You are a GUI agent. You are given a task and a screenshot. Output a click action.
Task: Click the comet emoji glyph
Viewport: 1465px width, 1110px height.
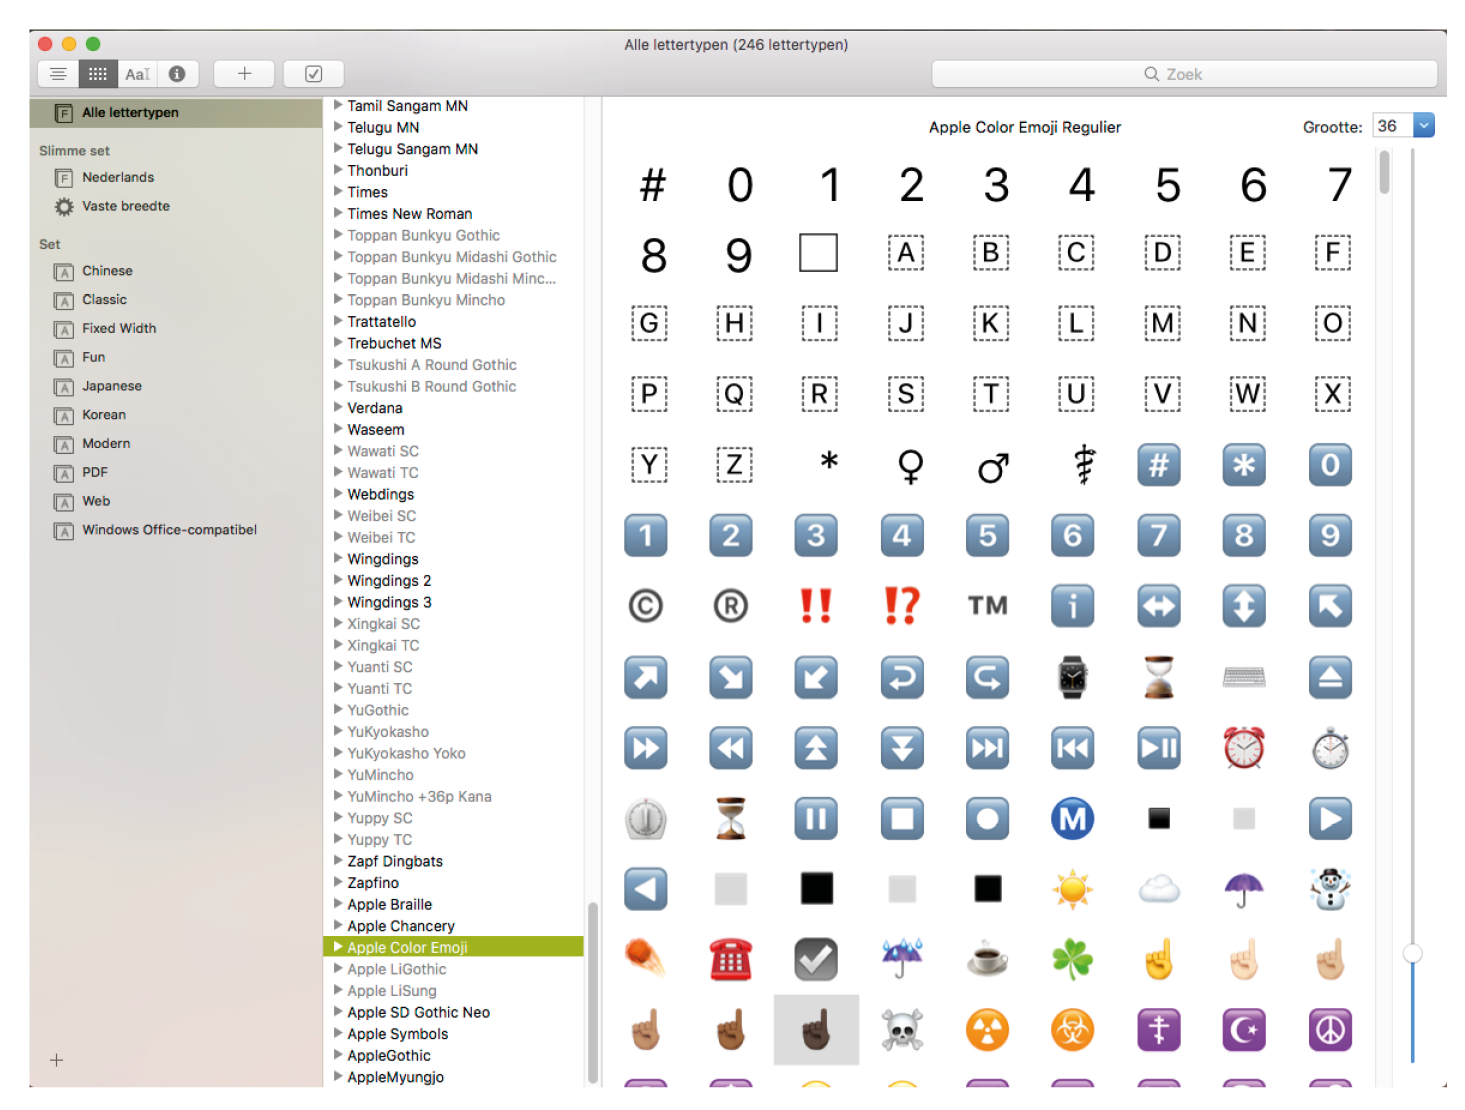pyautogui.click(x=646, y=960)
